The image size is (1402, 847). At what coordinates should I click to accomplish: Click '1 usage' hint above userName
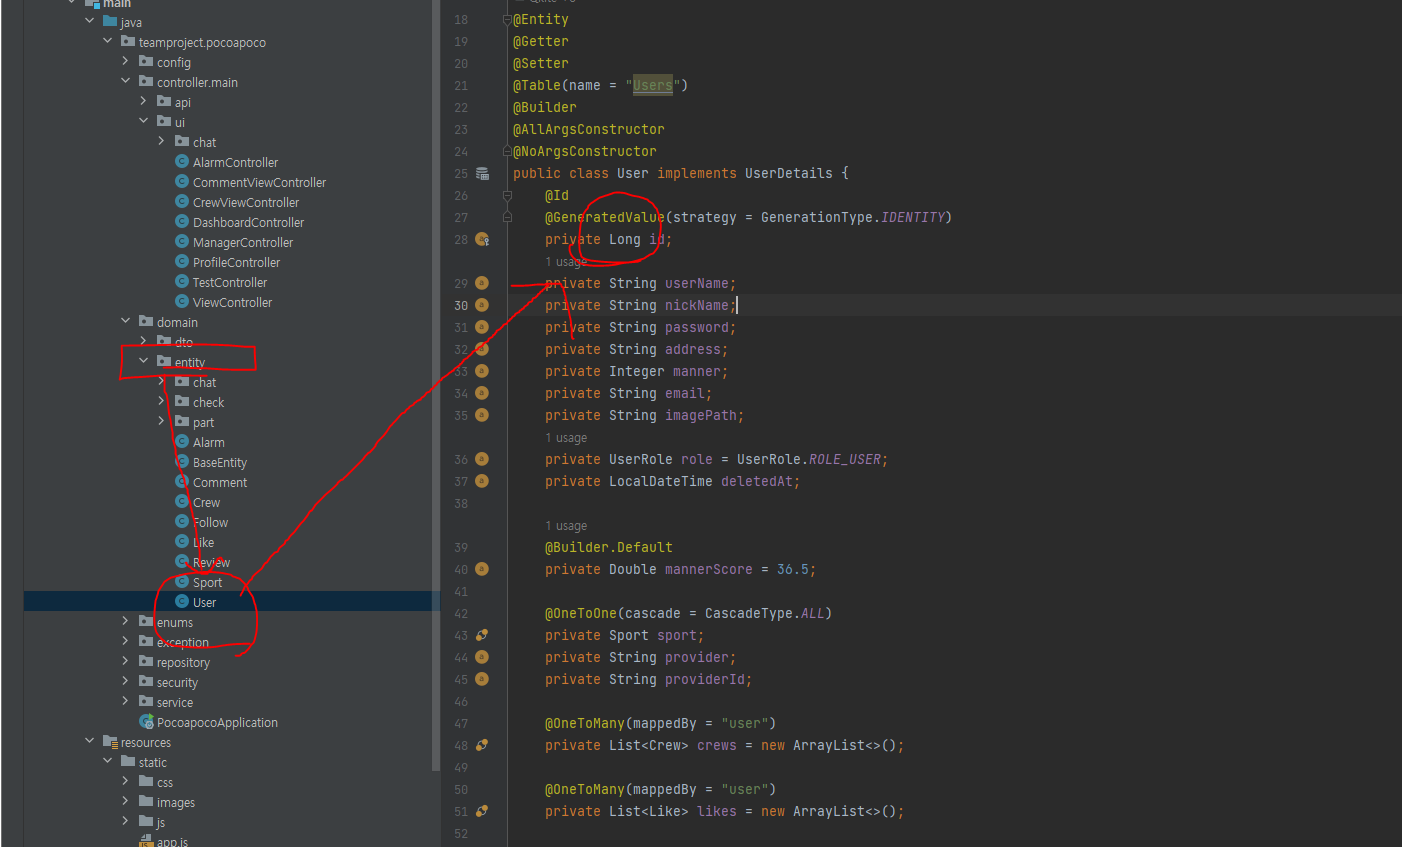(x=566, y=262)
